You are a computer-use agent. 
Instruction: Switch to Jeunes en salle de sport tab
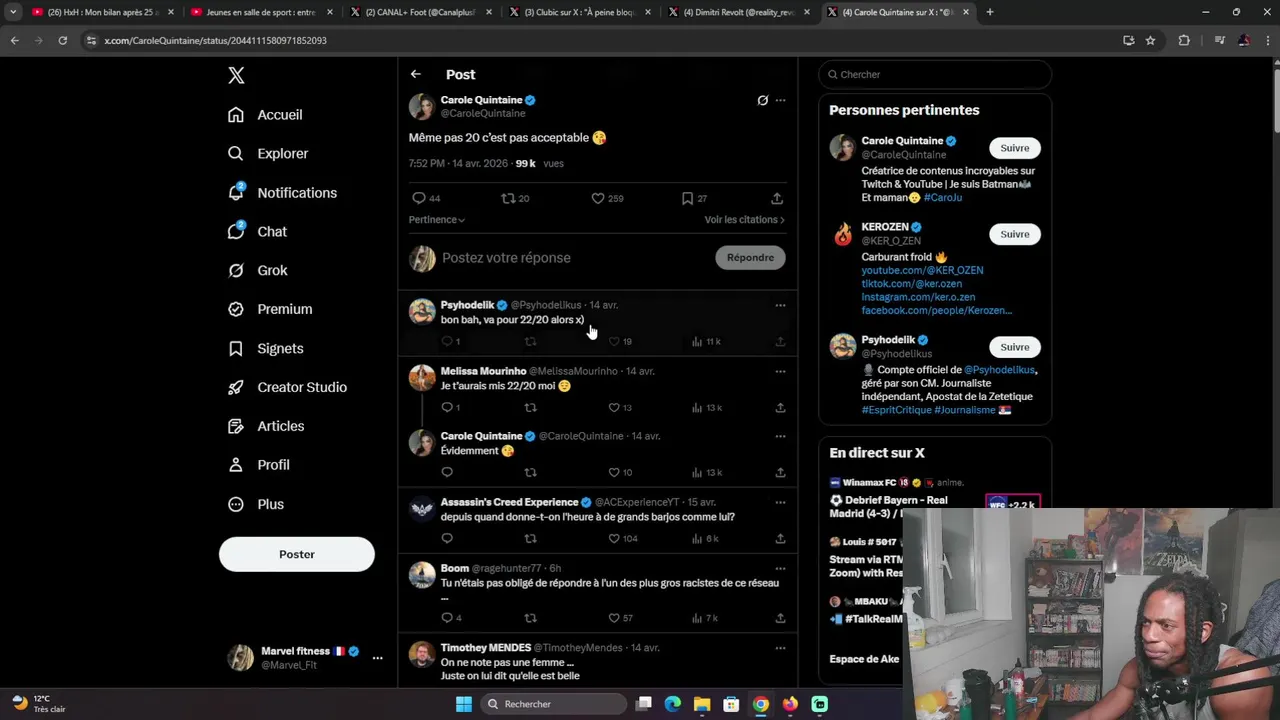(x=260, y=12)
